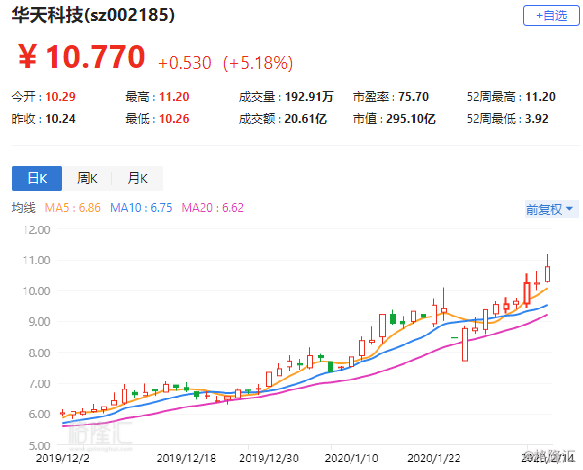Image resolution: width=583 pixels, height=470 pixels.
Task: Click the 52周最高 value 11.20
Action: (540, 97)
